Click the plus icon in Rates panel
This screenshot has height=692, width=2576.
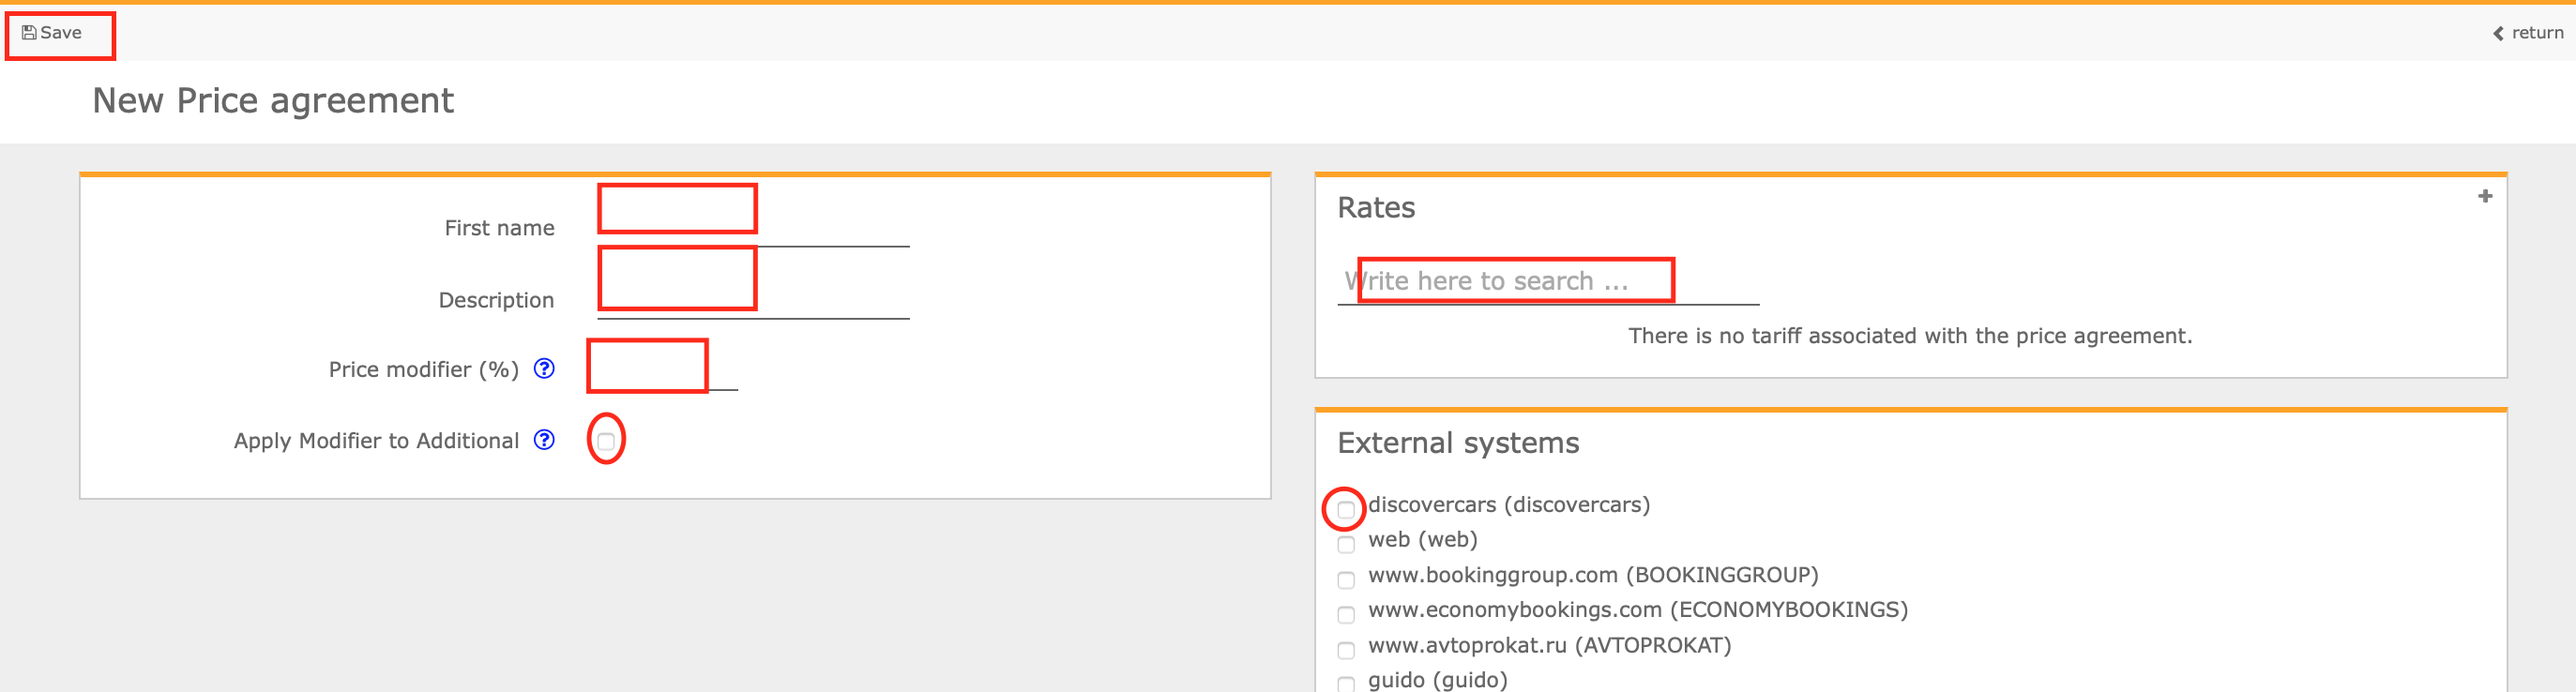pos(2485,196)
